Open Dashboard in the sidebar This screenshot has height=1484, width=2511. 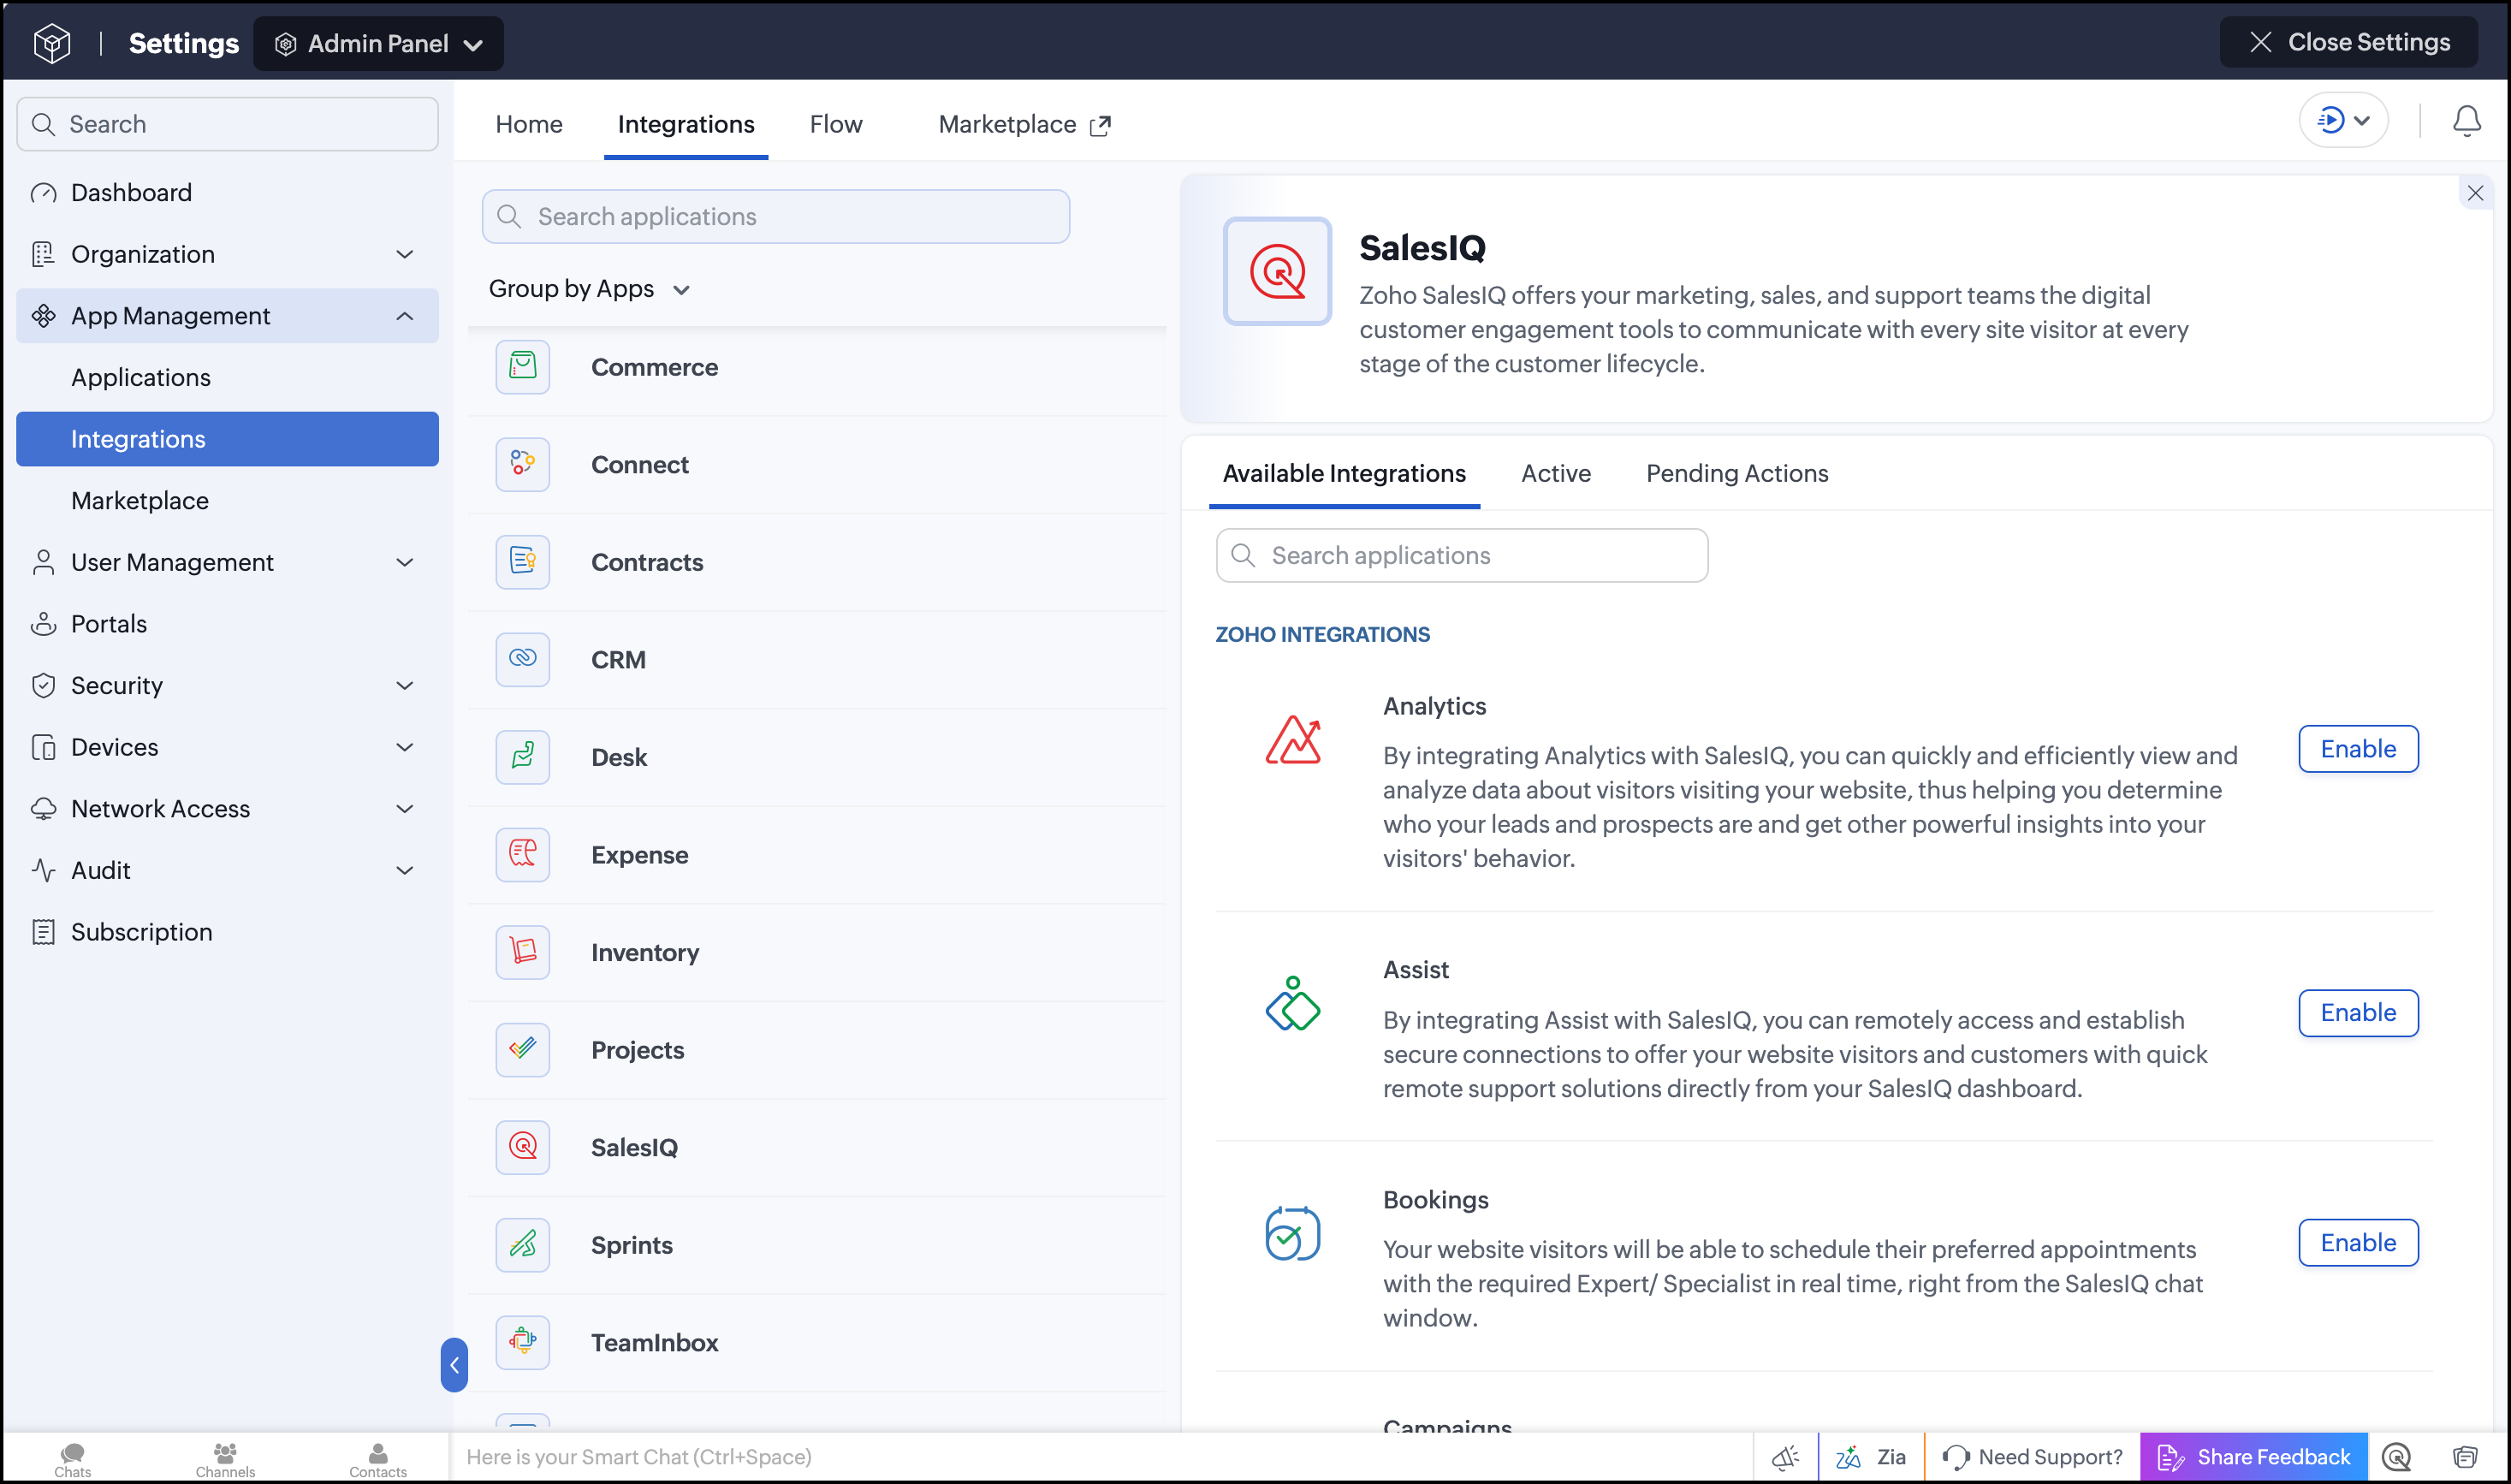tap(227, 192)
